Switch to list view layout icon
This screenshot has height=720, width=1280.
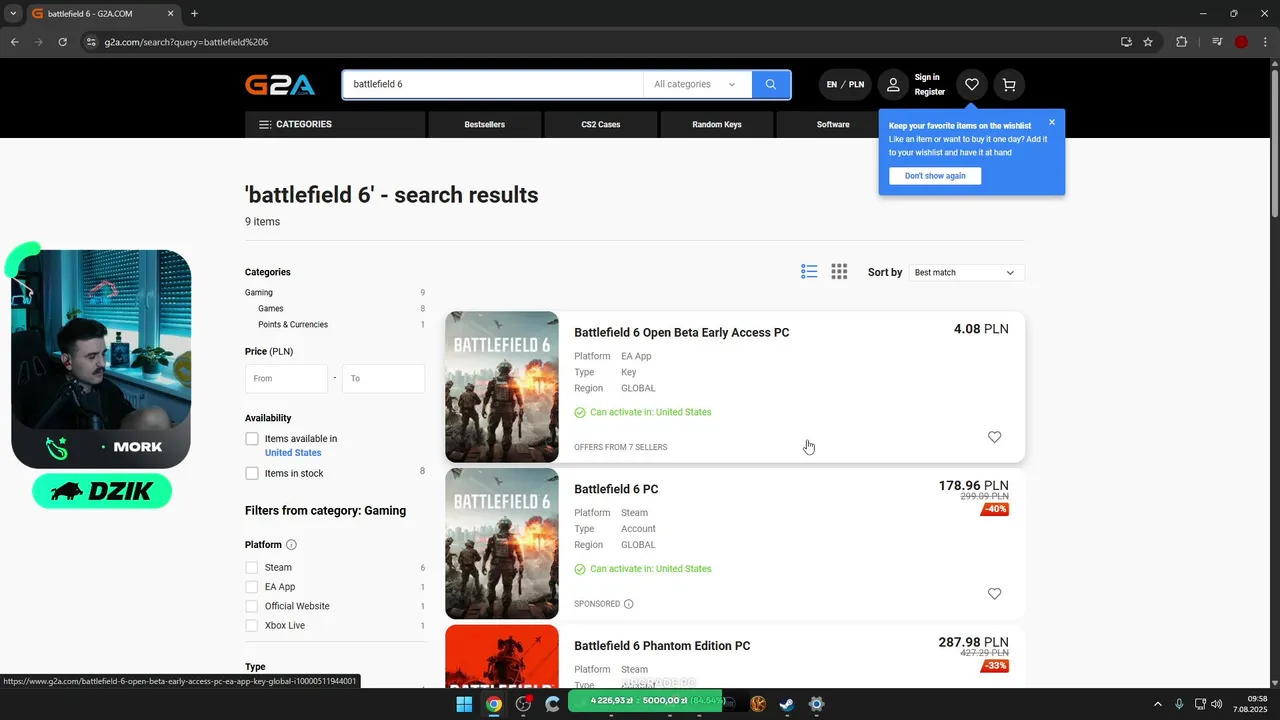[x=809, y=272]
